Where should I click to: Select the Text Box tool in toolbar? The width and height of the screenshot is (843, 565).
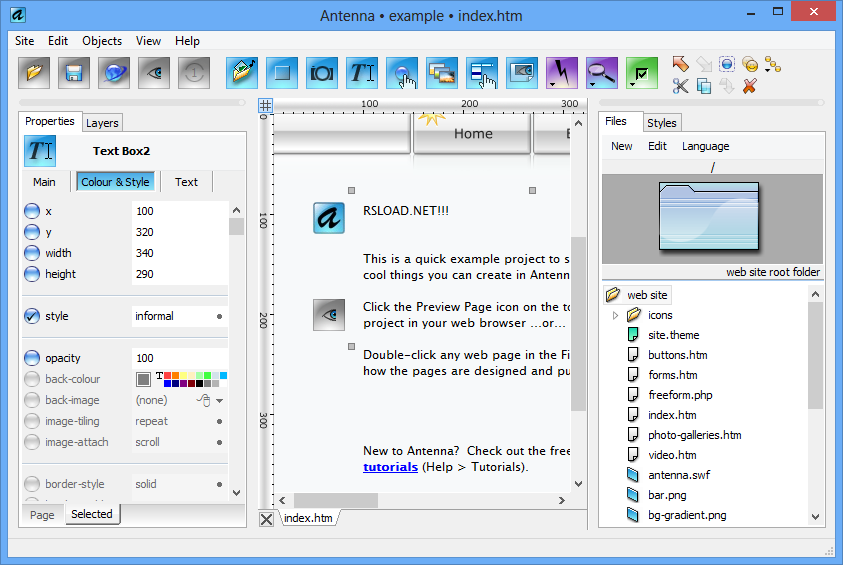coord(362,73)
